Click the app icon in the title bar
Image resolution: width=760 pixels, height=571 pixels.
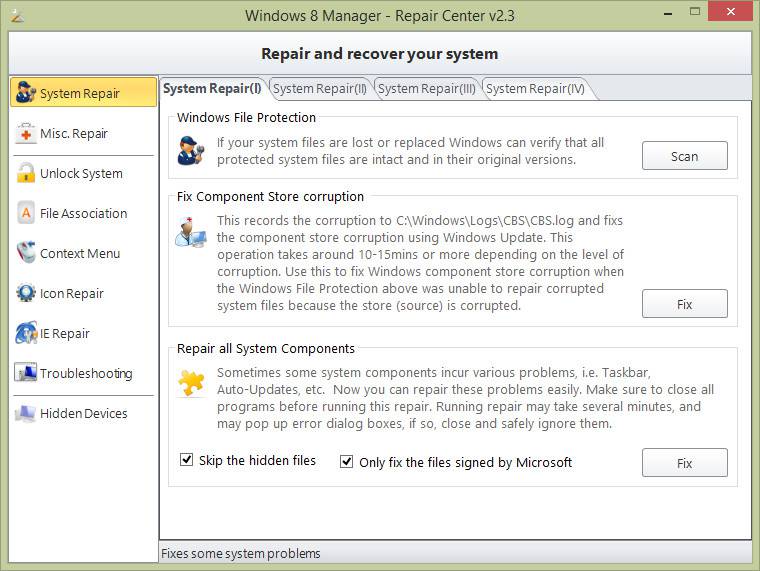pos(17,16)
